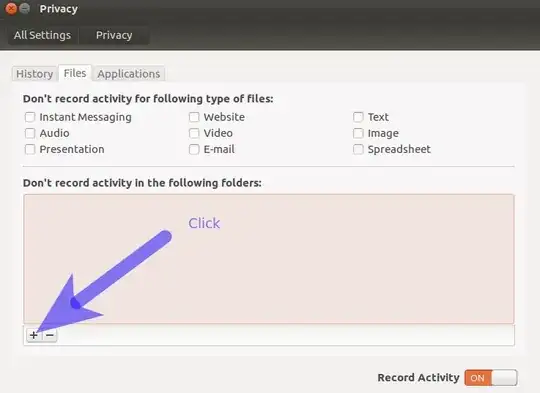Image resolution: width=540 pixels, height=393 pixels.
Task: Click inside the excluded folders list area
Action: point(269,259)
